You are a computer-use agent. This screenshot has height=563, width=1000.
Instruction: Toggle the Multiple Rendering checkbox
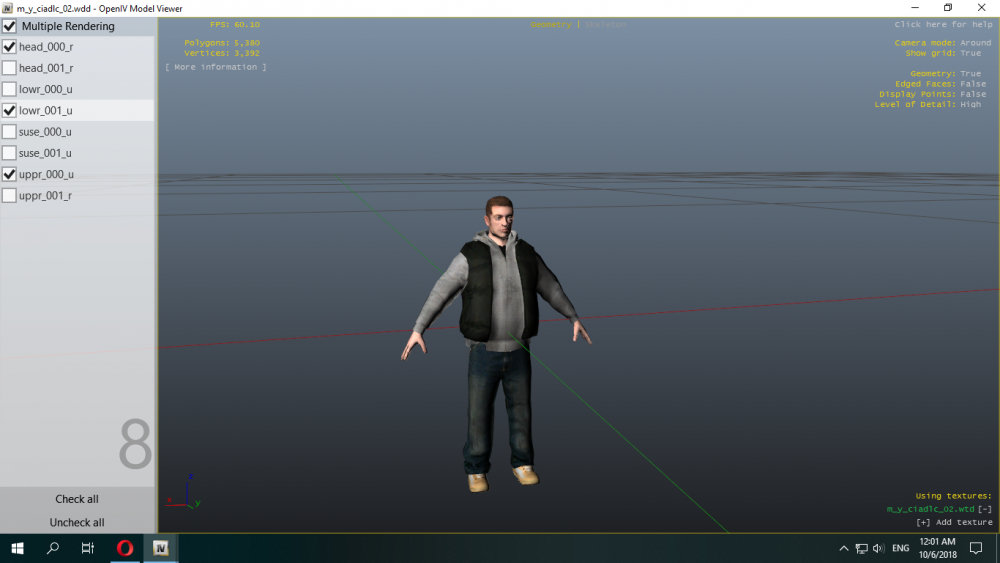[x=10, y=26]
